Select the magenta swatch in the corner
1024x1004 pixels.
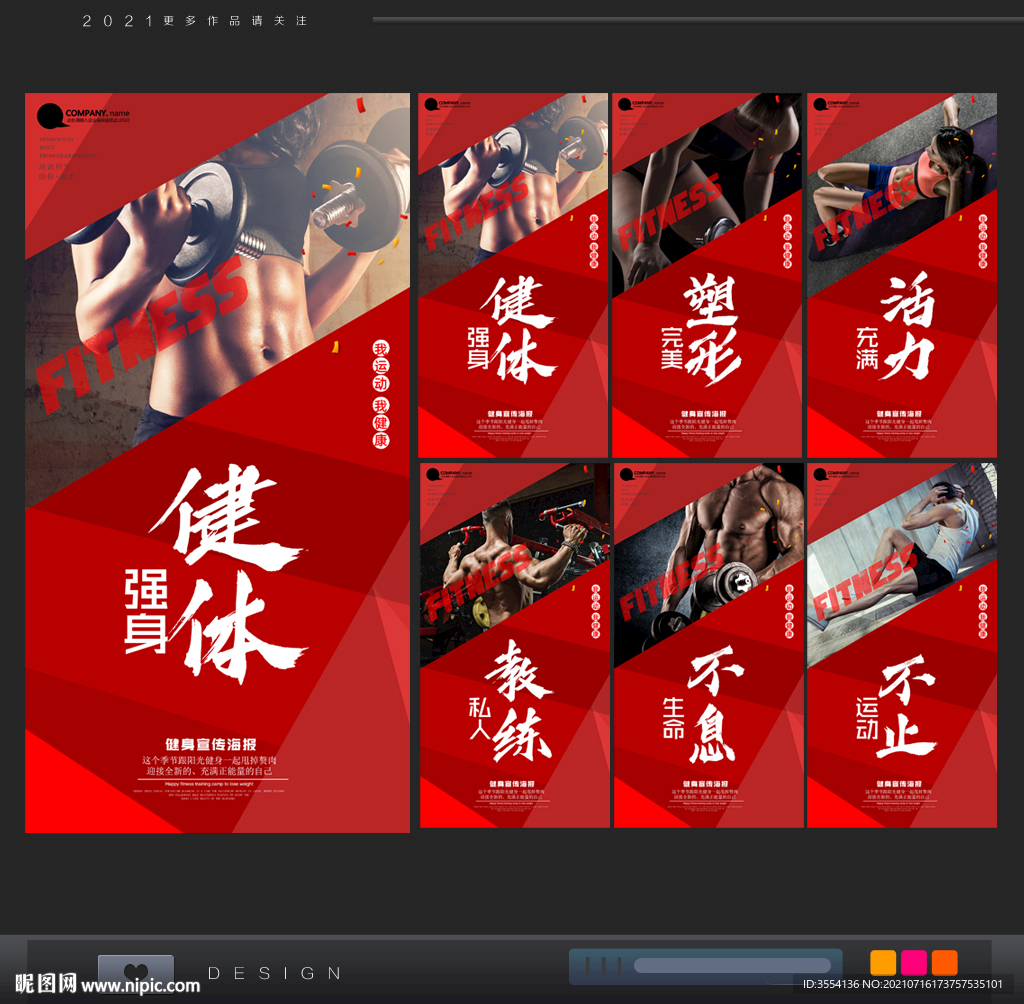912,962
